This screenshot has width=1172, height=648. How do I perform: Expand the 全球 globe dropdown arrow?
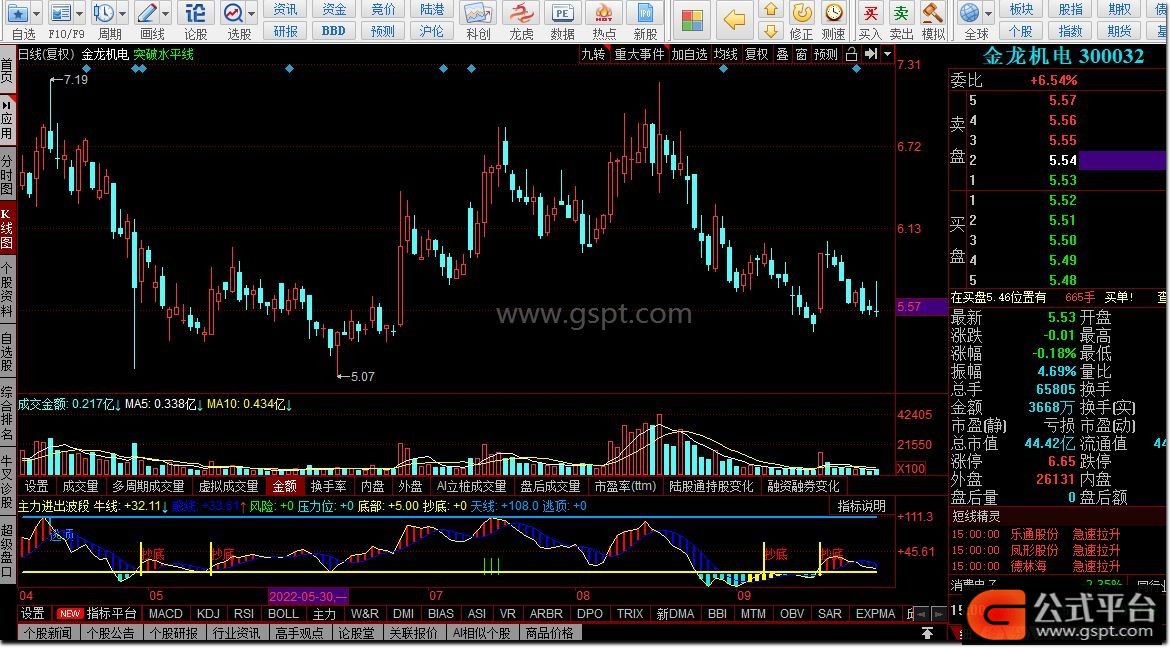(x=988, y=13)
